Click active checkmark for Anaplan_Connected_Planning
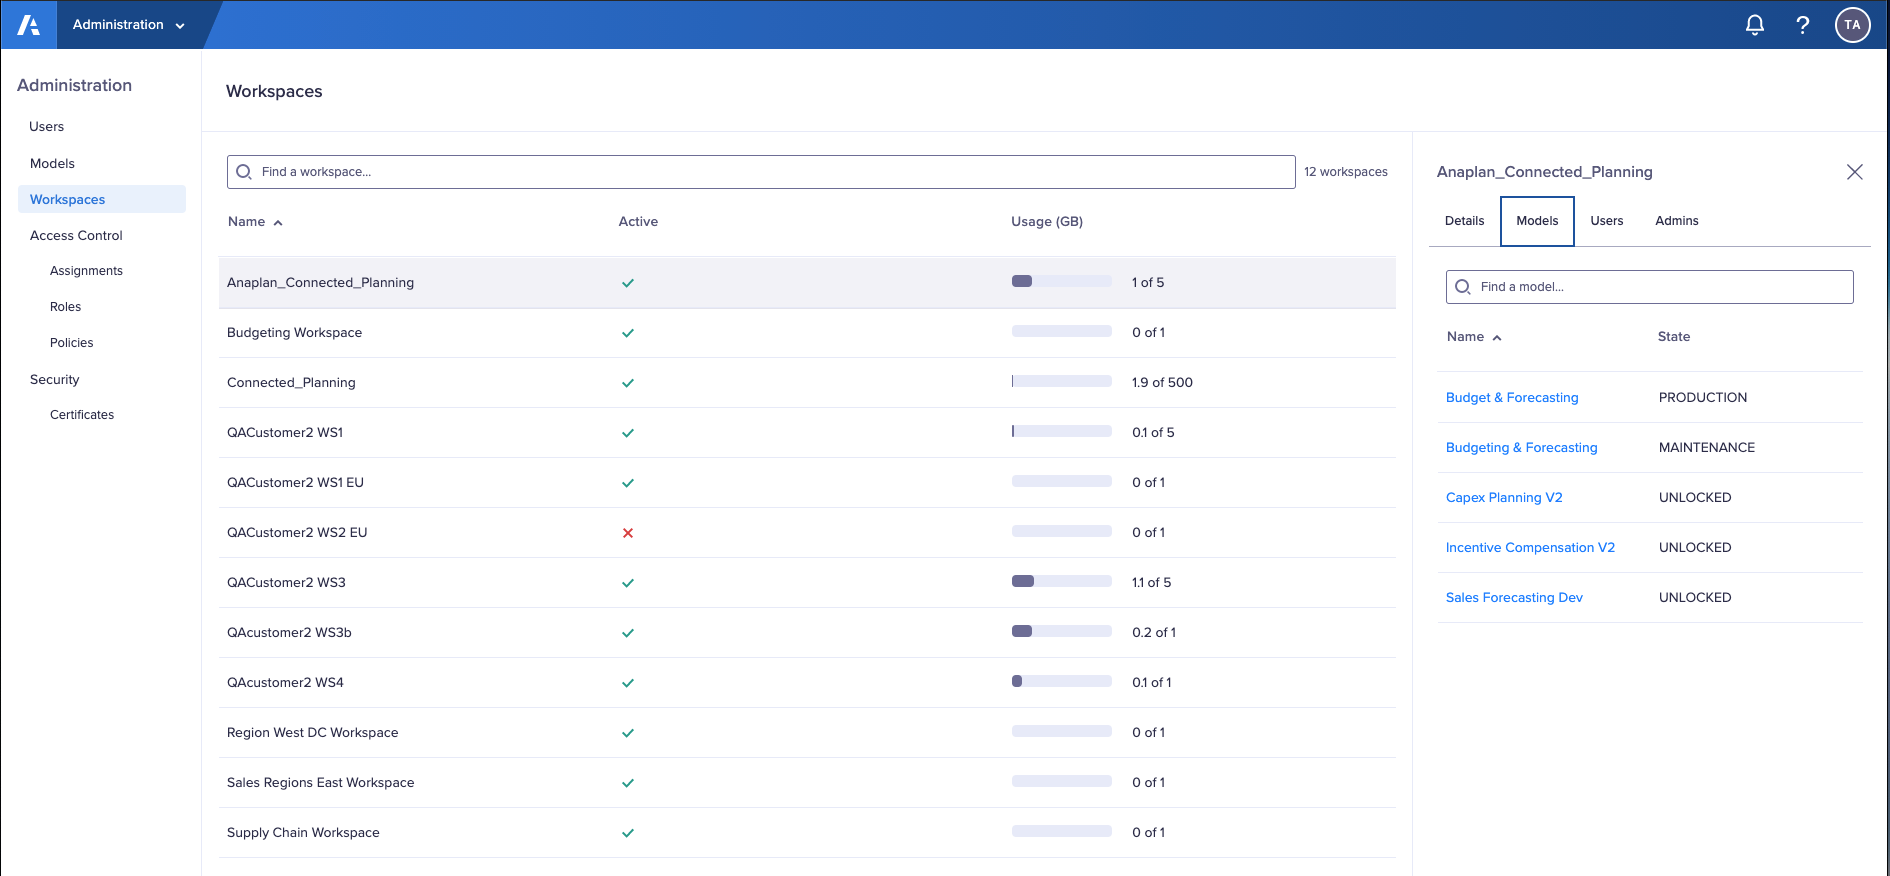 click(x=628, y=283)
